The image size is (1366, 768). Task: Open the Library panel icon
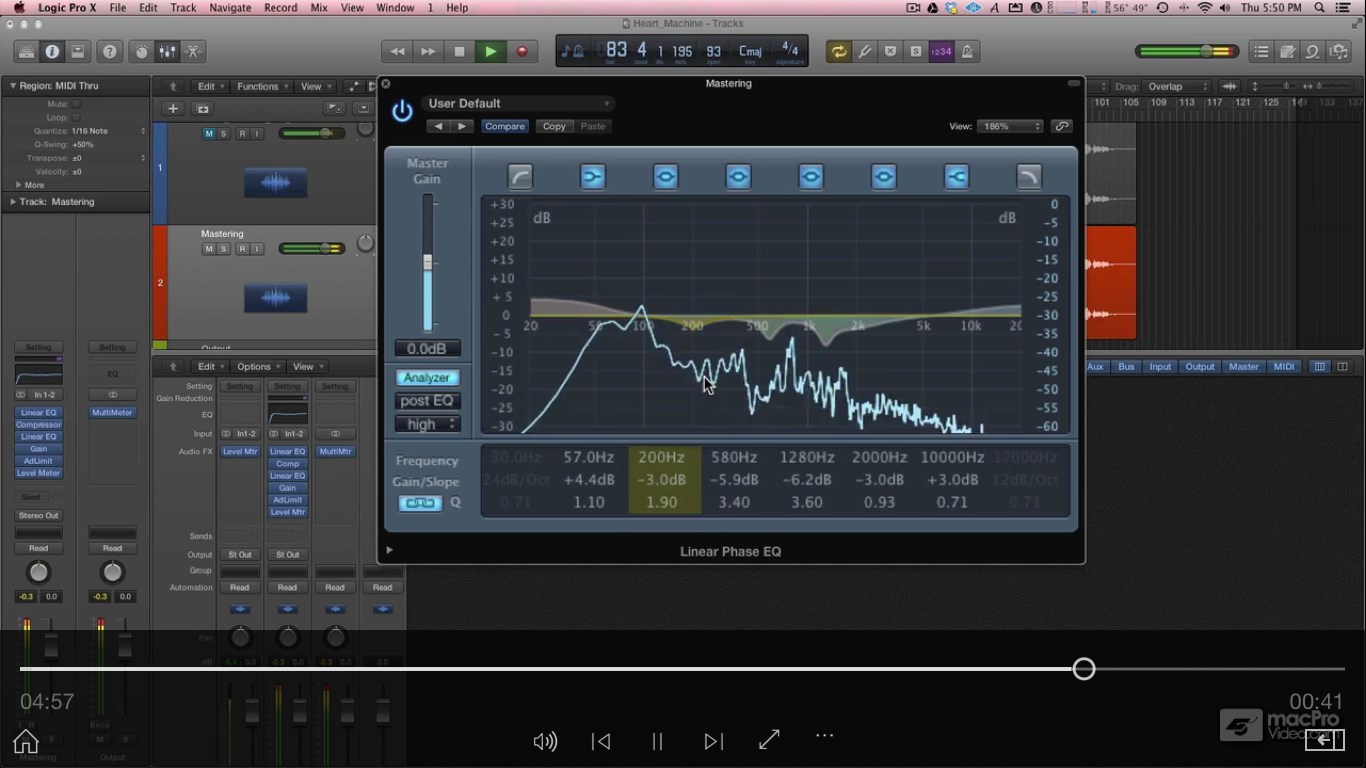[27, 52]
